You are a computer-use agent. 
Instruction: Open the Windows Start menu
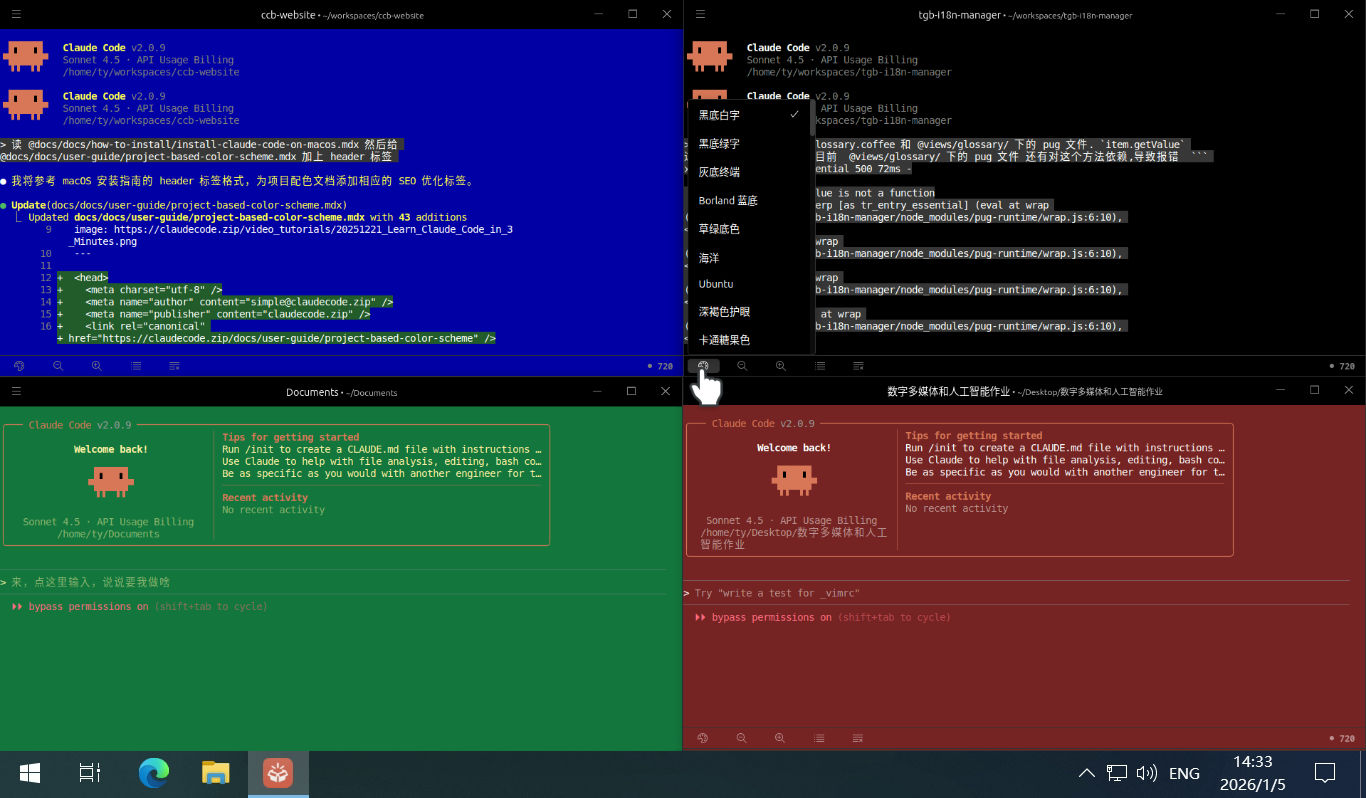[29, 773]
